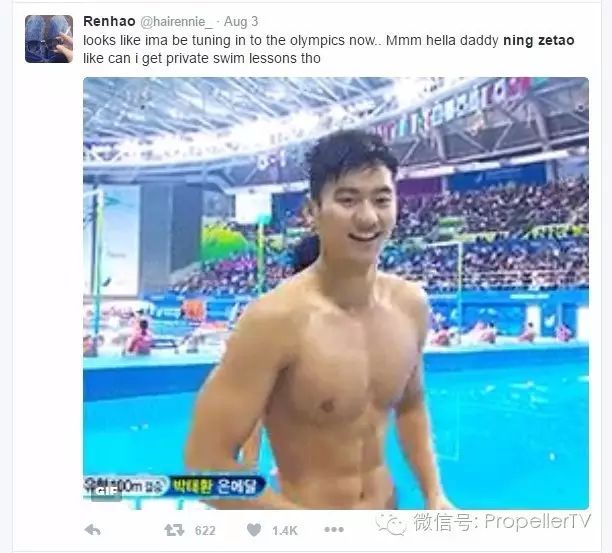Visit the @hairennie_ handle profile
This screenshot has height=553, width=612.
click(x=176, y=22)
